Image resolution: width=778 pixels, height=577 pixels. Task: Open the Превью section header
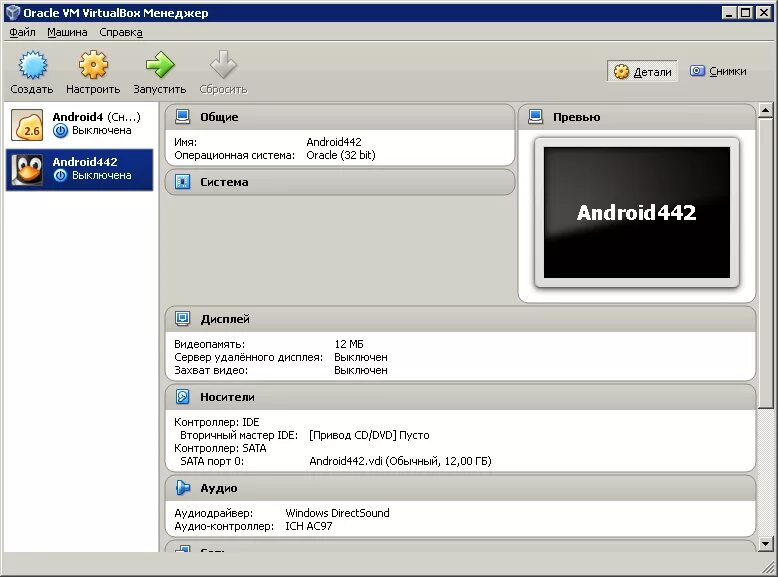[637, 117]
